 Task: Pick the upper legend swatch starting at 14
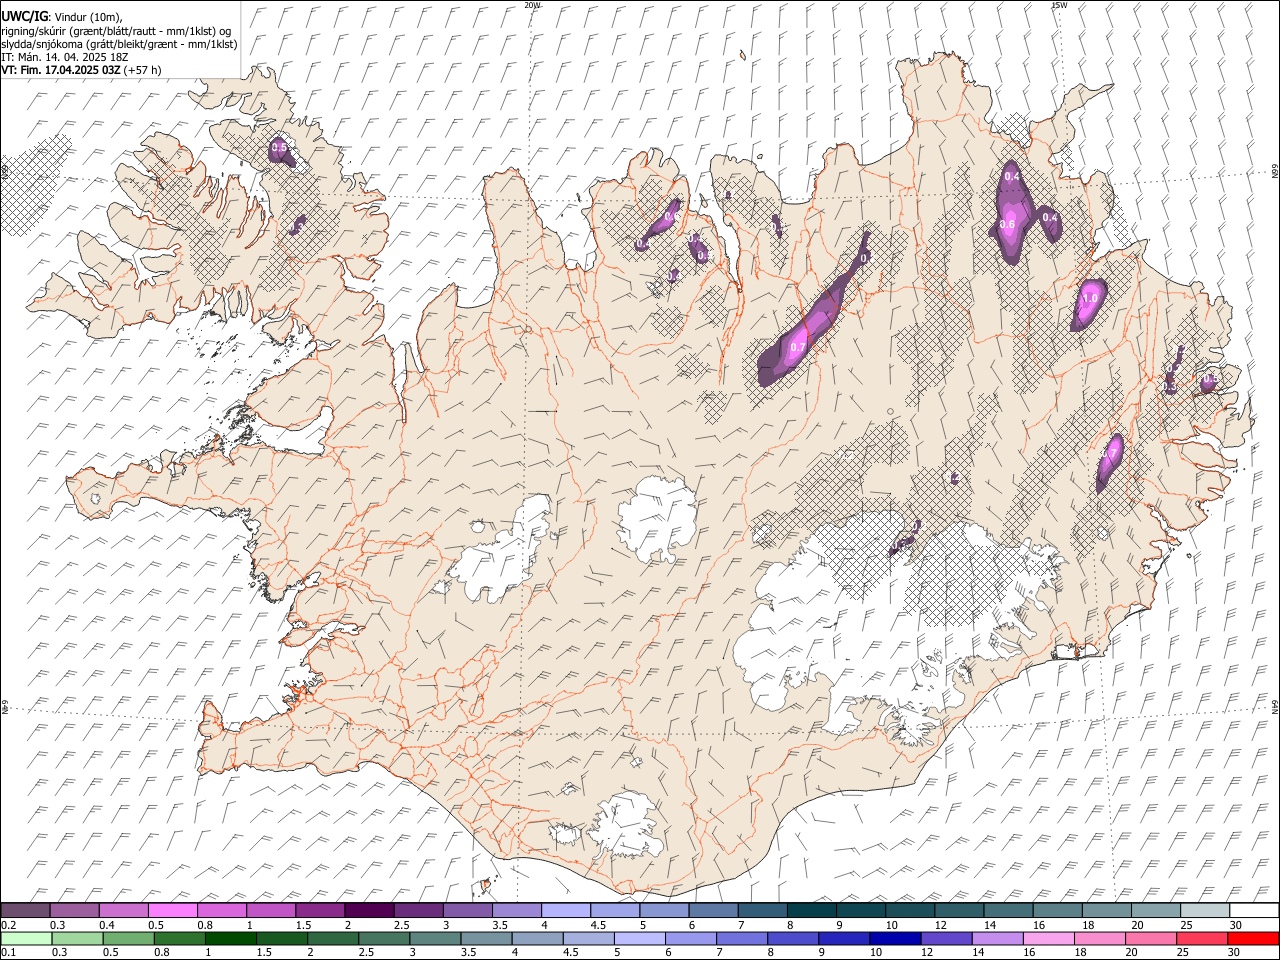coord(1008,911)
